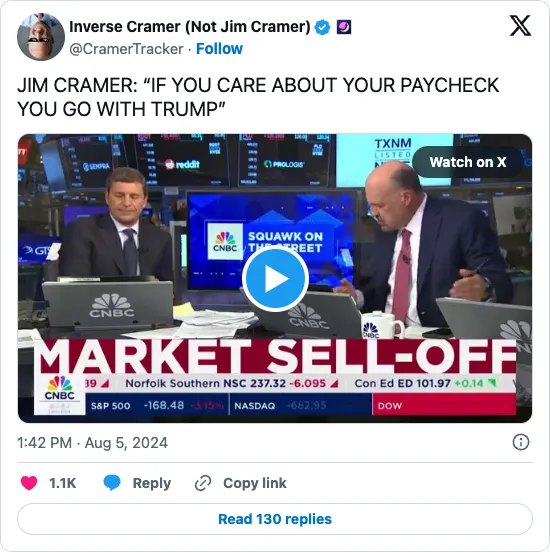Open the info circle icon

click(x=521, y=442)
